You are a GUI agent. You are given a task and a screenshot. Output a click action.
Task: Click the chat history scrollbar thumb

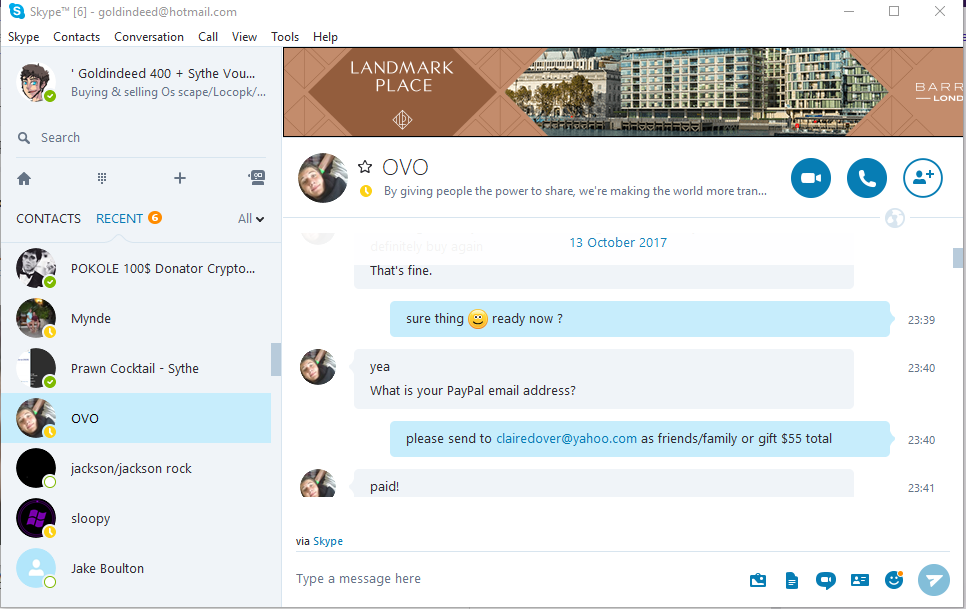click(957, 258)
